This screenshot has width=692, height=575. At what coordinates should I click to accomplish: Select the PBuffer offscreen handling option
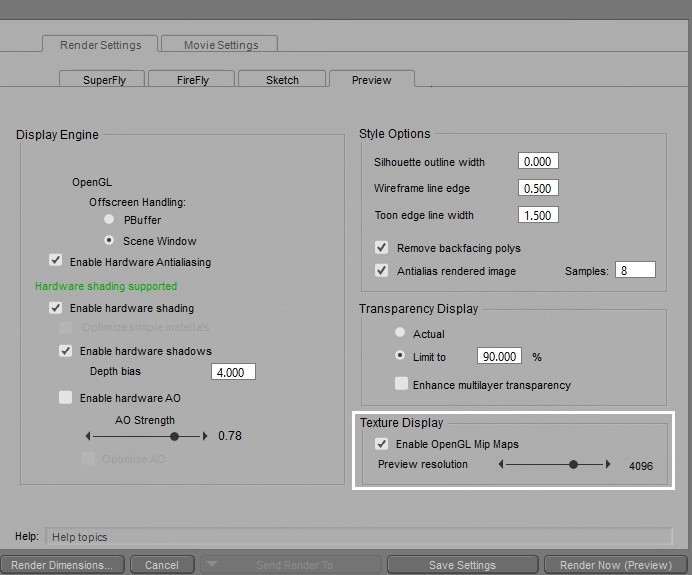[x=109, y=220]
